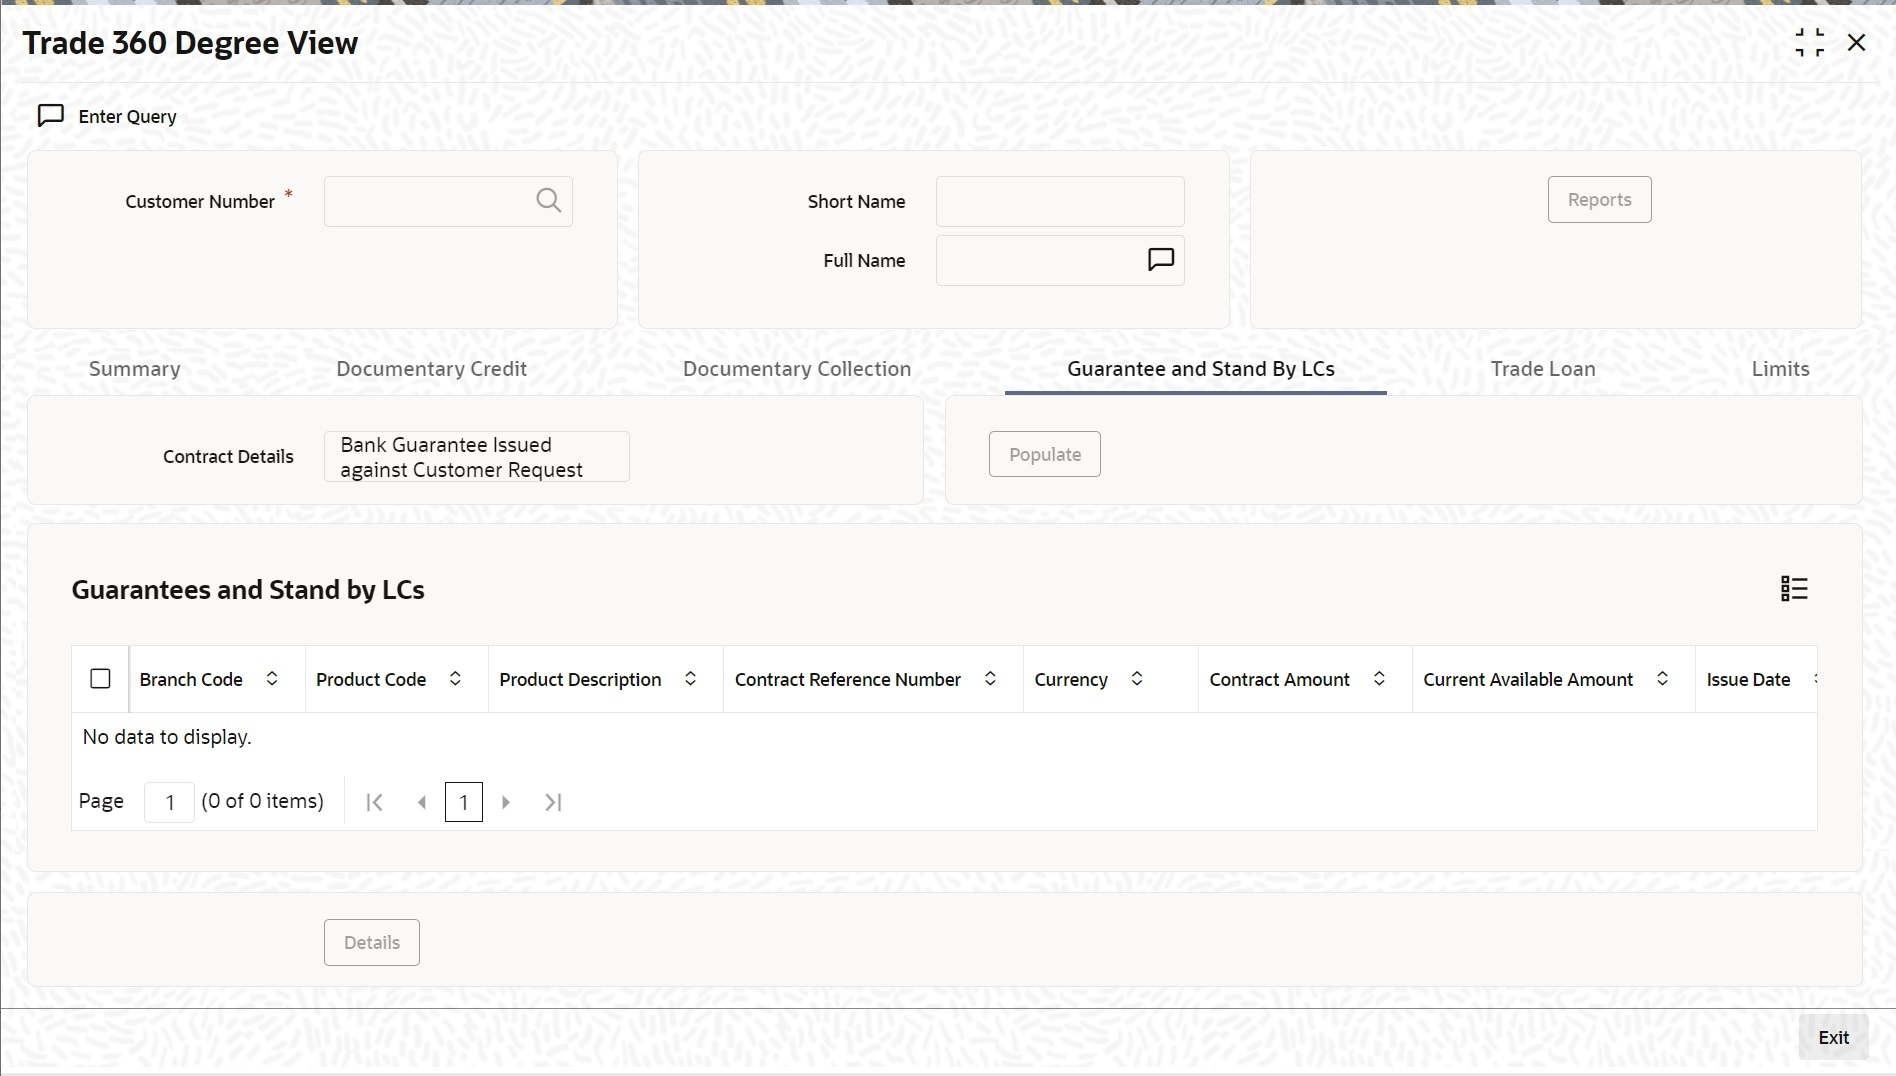Click the Branch Code column header text

click(x=191, y=680)
